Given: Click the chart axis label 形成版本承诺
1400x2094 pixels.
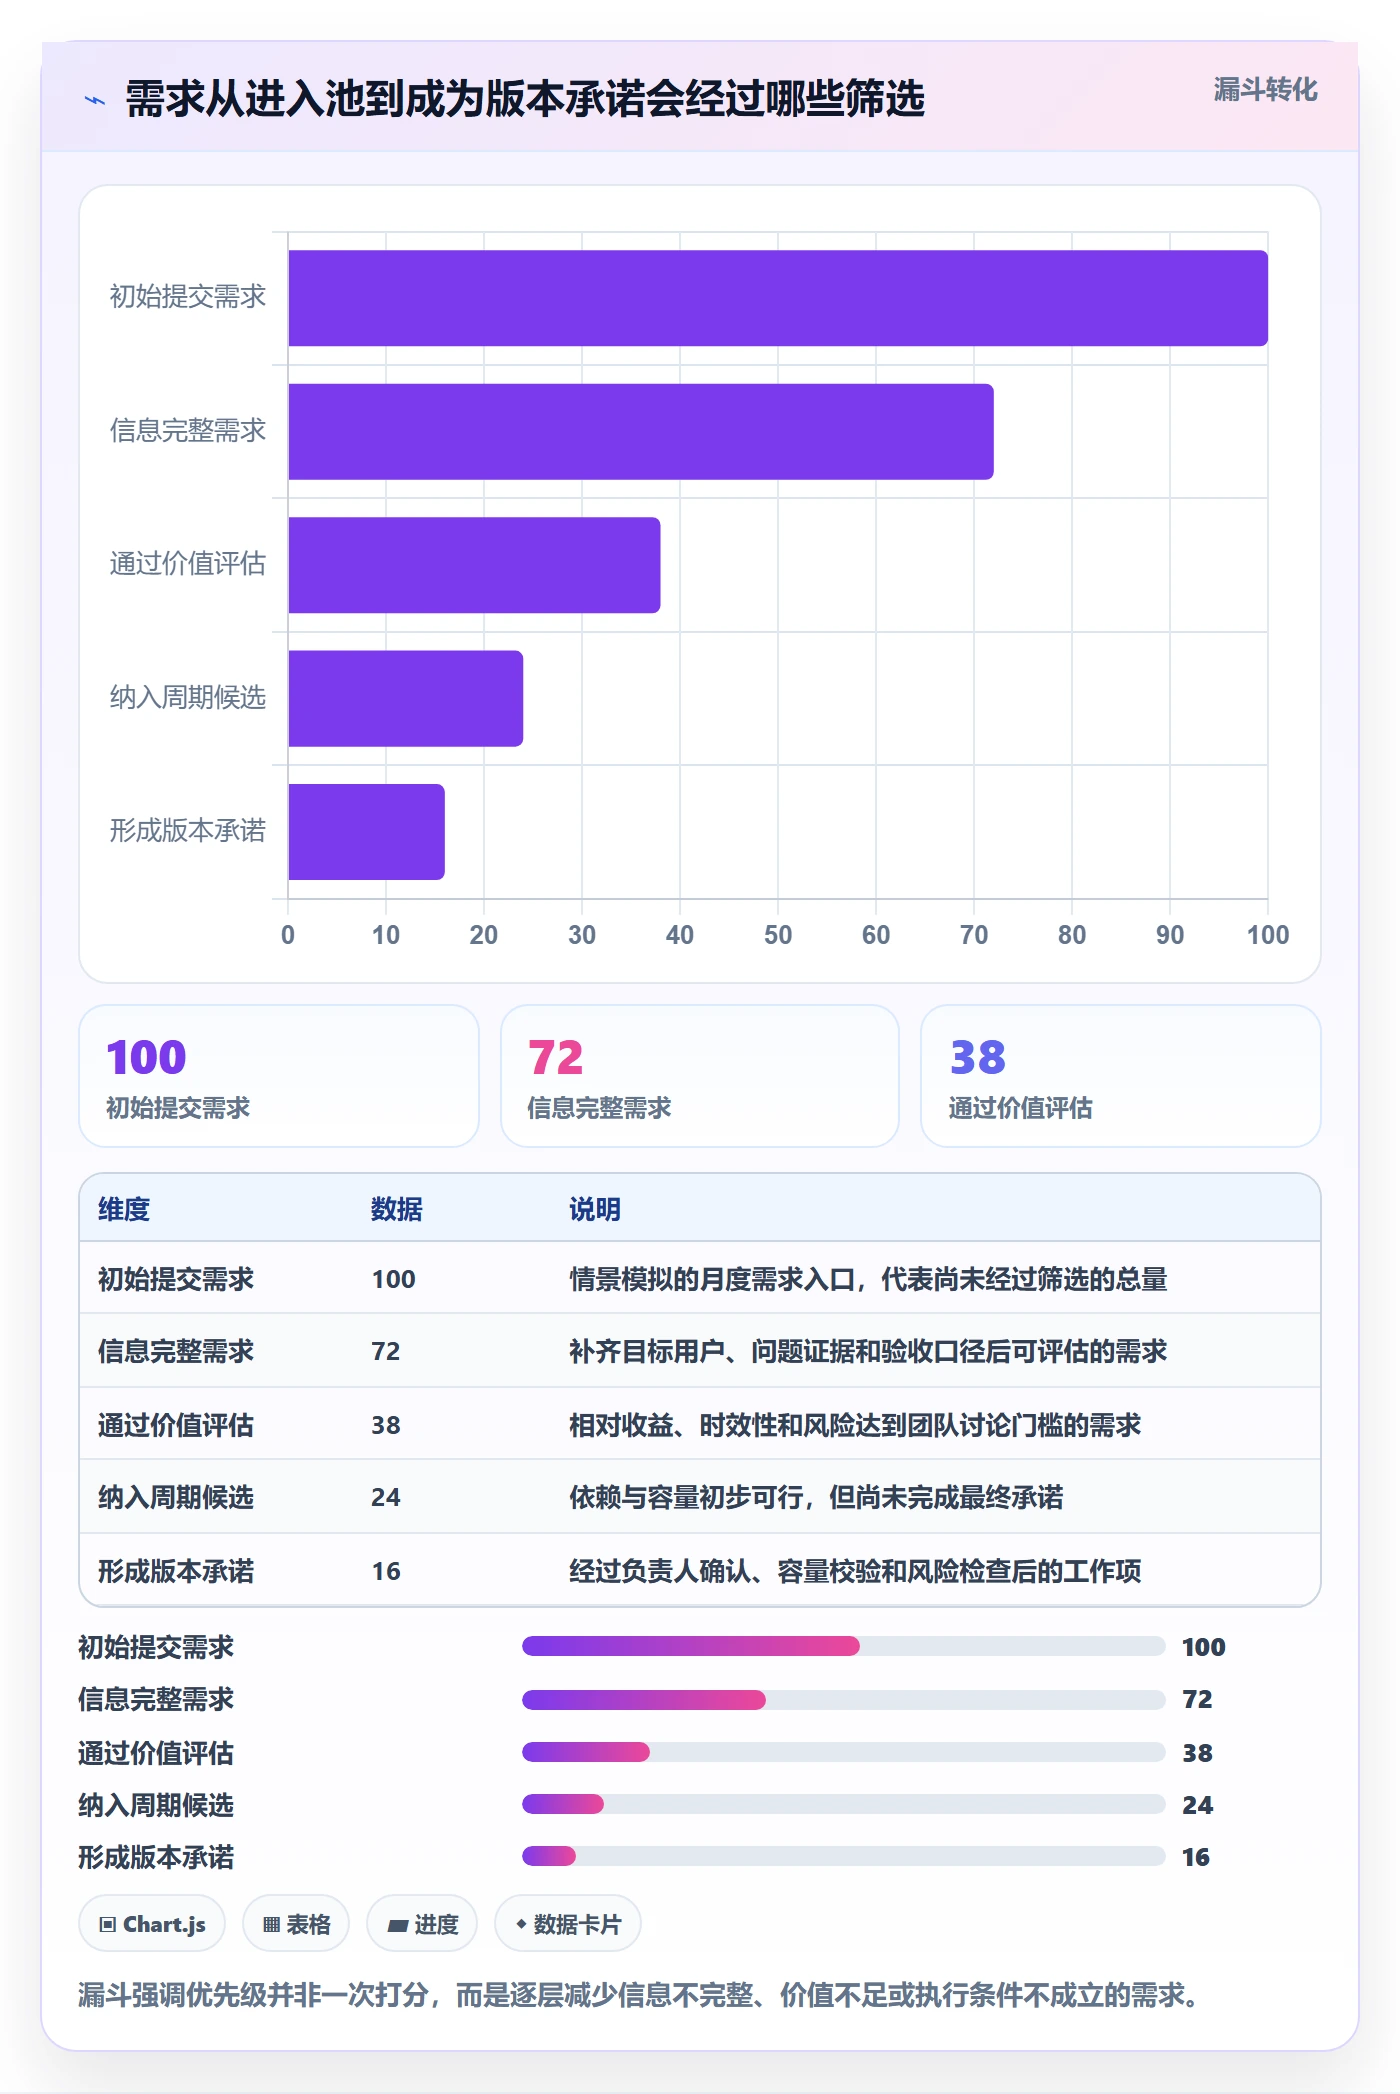Looking at the screenshot, I should coord(188,830).
